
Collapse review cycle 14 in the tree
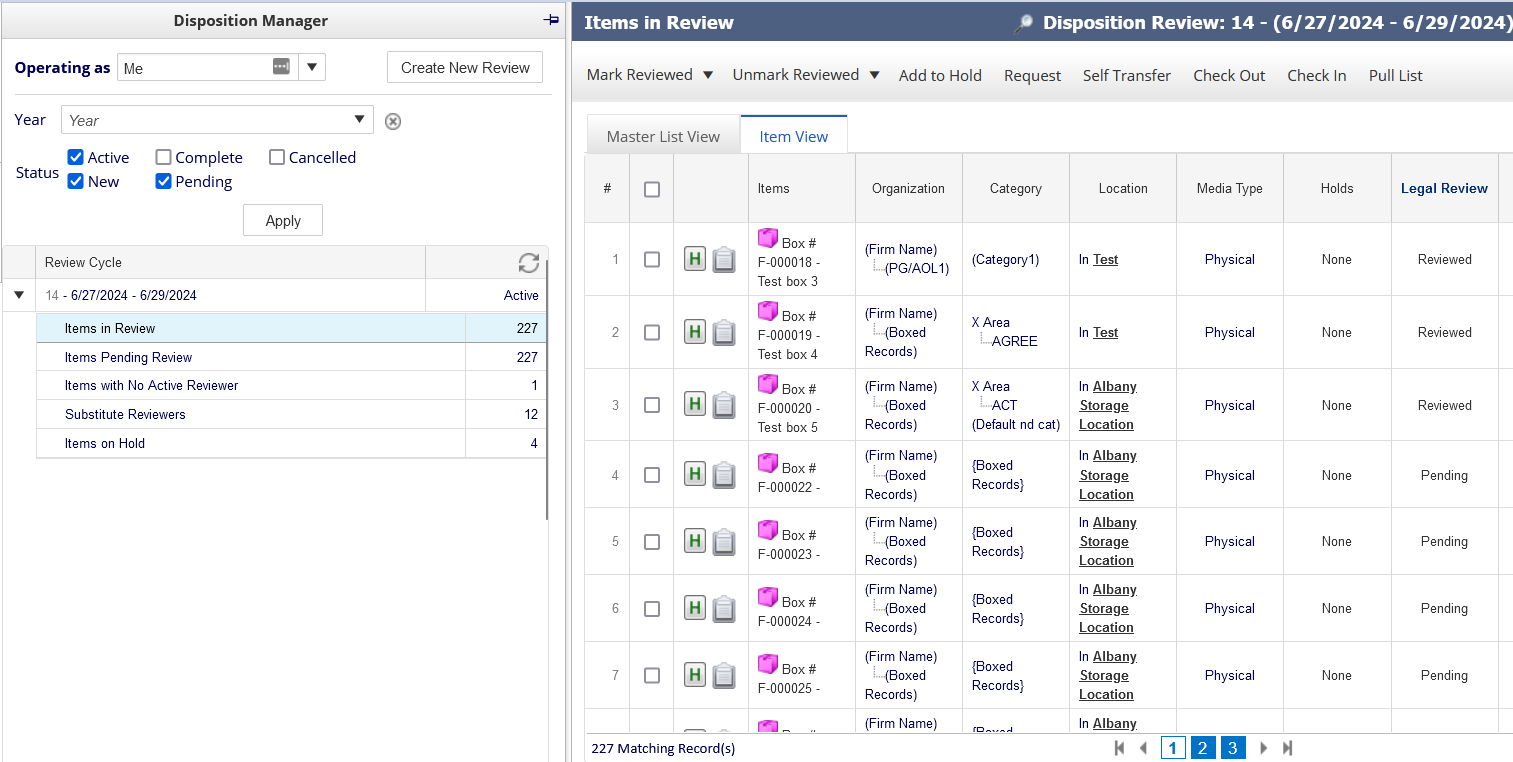click(18, 295)
